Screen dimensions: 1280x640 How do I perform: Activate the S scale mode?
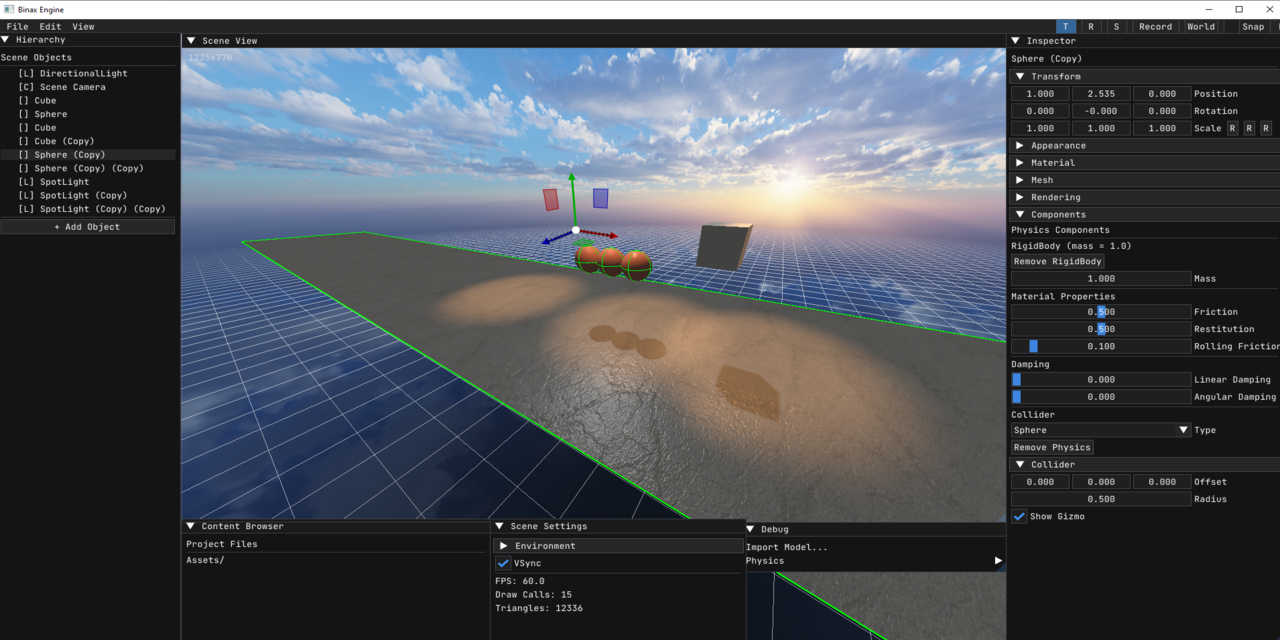1116,27
